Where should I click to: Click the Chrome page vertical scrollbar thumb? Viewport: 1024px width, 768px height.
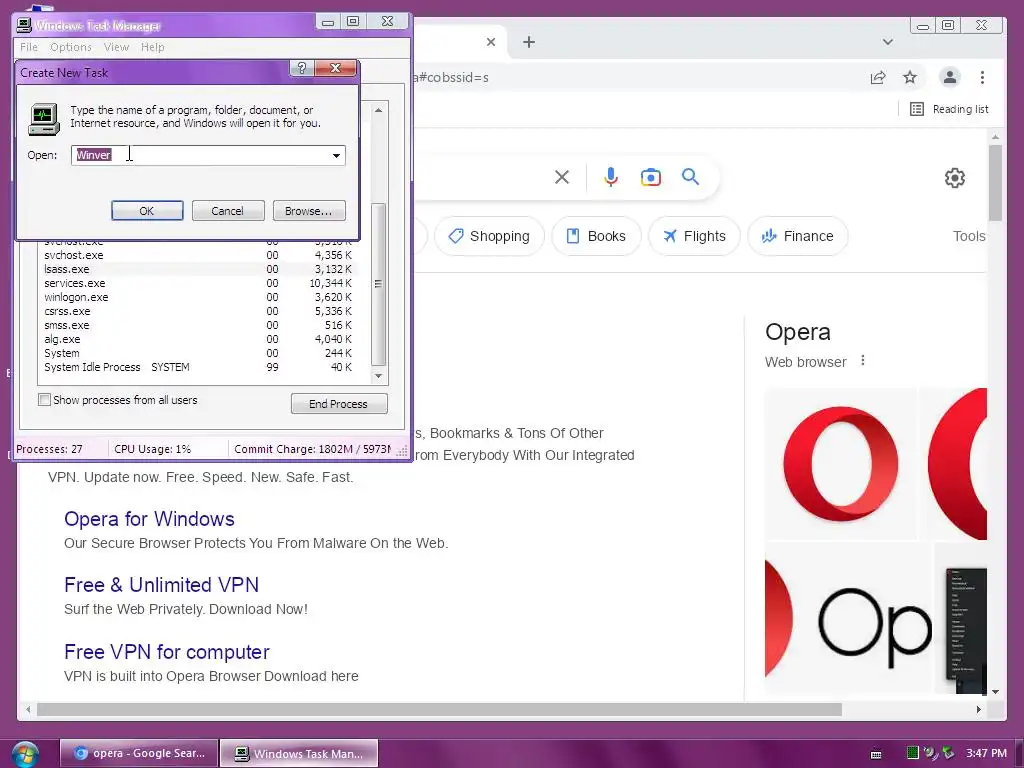995,183
